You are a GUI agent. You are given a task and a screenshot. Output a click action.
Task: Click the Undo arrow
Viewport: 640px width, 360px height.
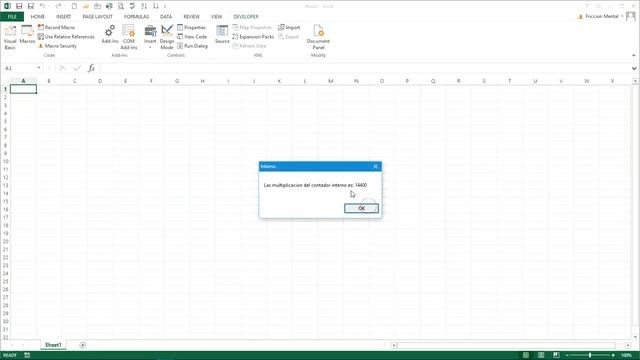pos(42,6)
